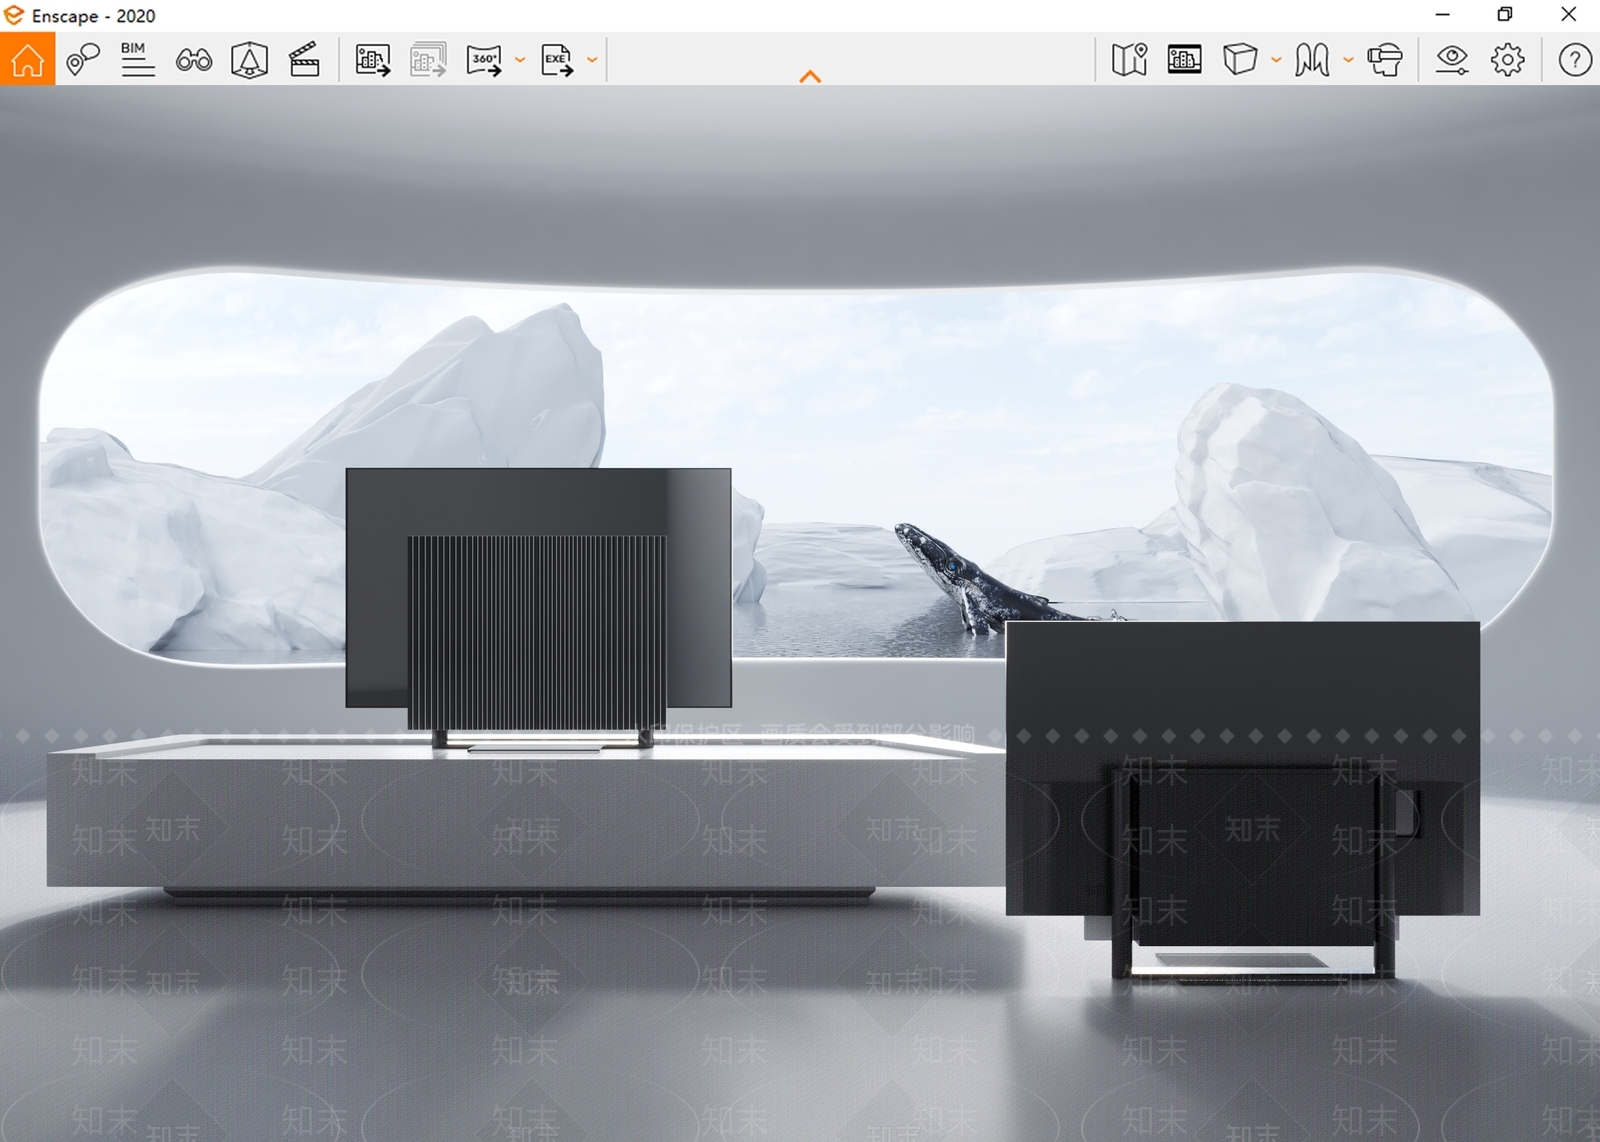Screen dimensions: 1600x1142
Task: Collapse the toolbar with orange chevron
Action: coord(810,76)
